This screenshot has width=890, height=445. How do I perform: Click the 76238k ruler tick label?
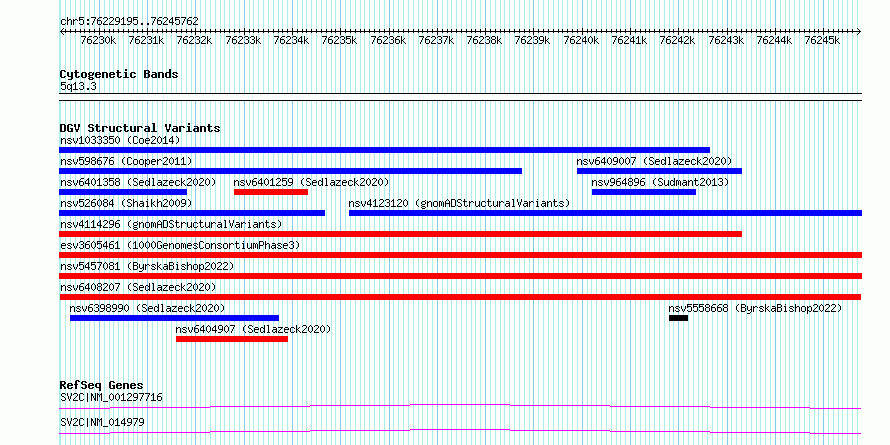tap(484, 40)
